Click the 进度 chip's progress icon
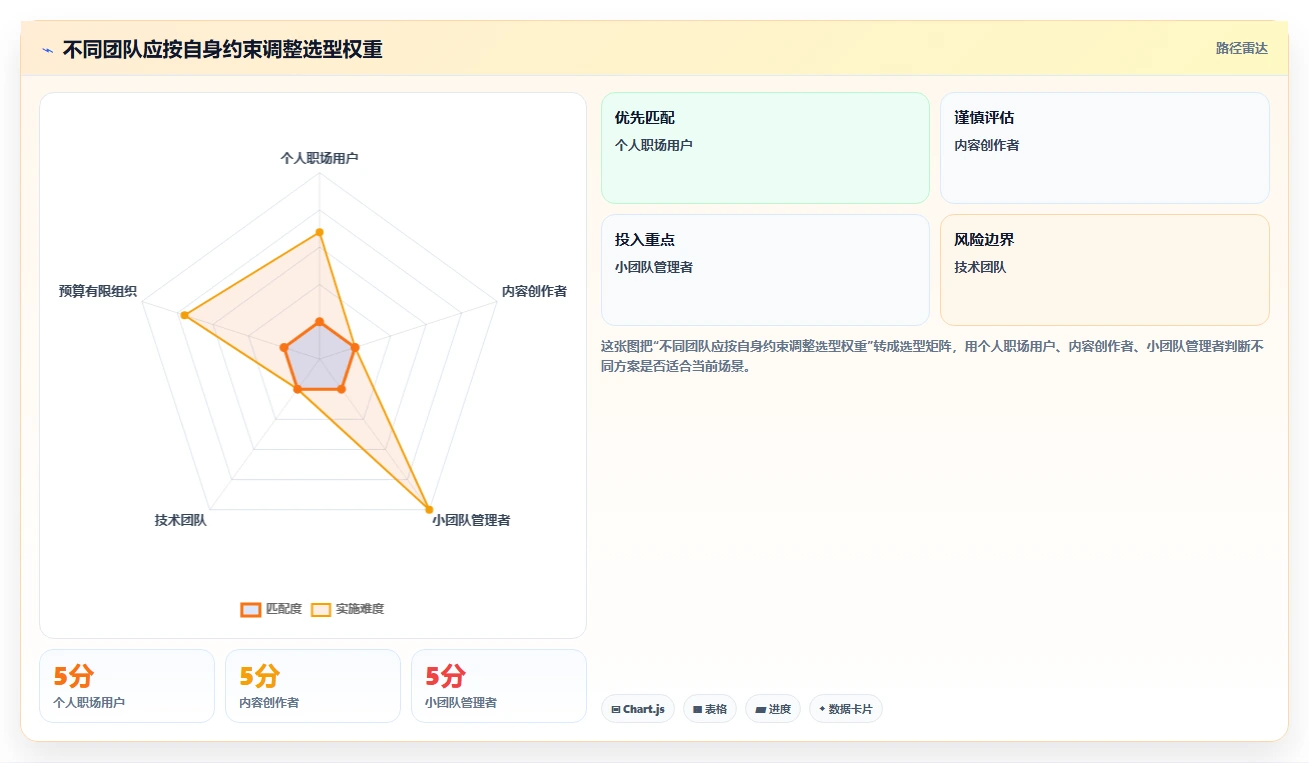This screenshot has height=763, width=1309. click(x=760, y=709)
